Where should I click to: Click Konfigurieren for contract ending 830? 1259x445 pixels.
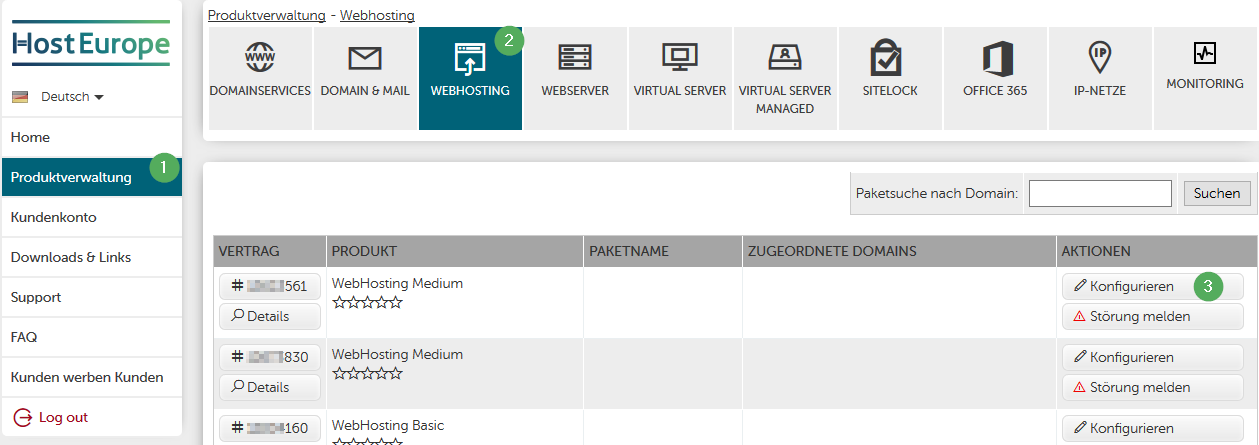coord(1152,357)
